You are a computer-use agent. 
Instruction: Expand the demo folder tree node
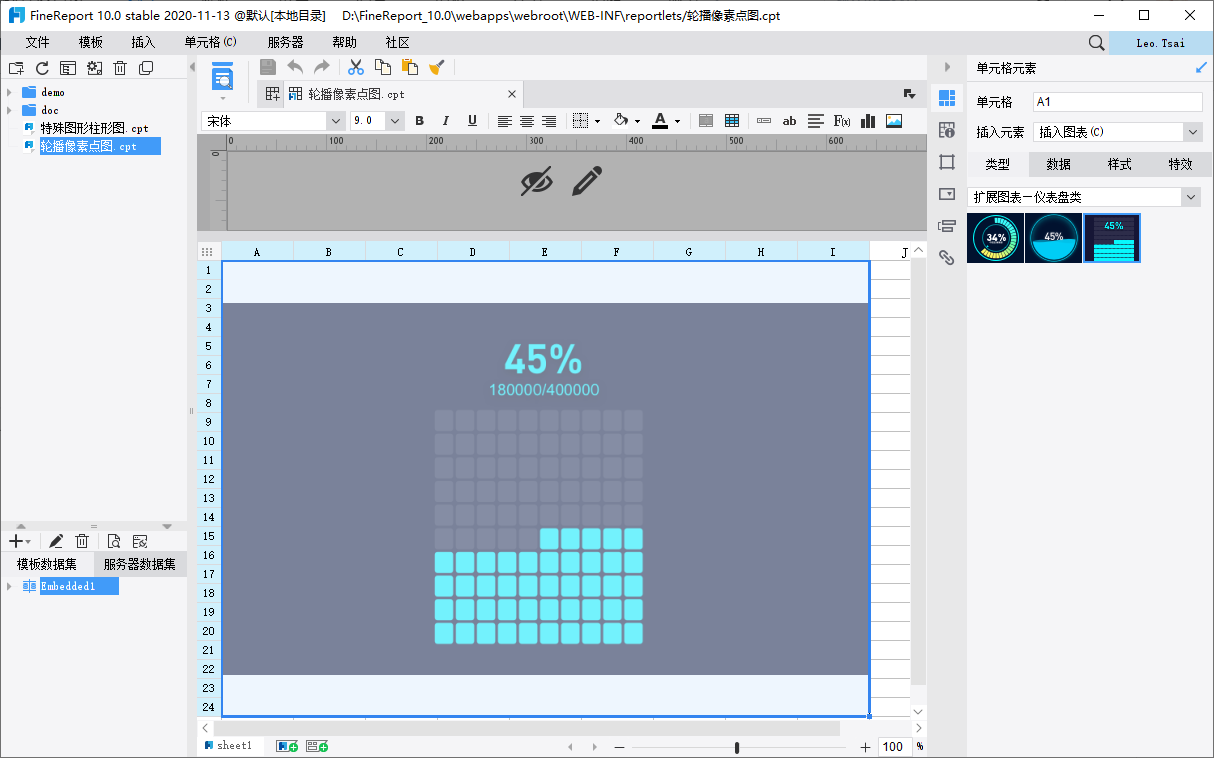click(x=9, y=92)
